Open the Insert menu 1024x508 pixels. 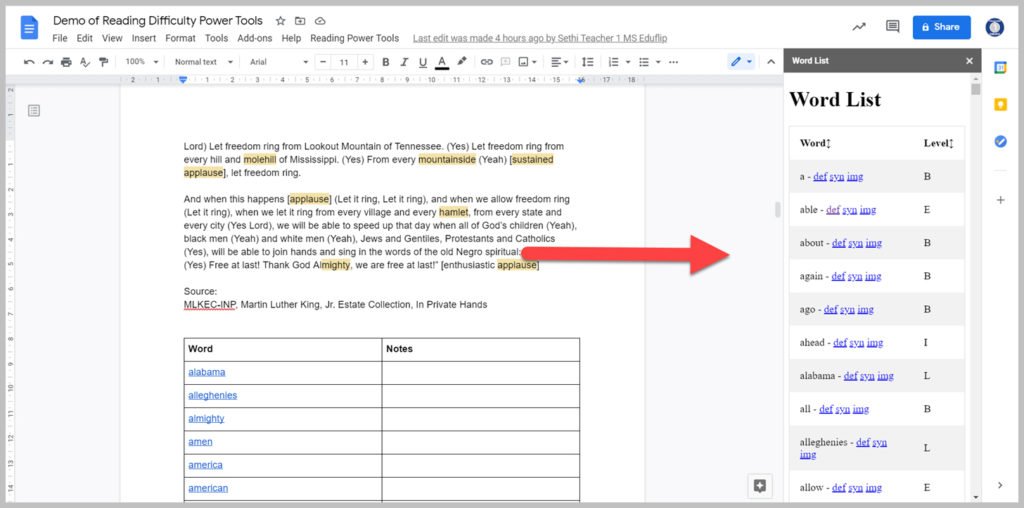(144, 38)
